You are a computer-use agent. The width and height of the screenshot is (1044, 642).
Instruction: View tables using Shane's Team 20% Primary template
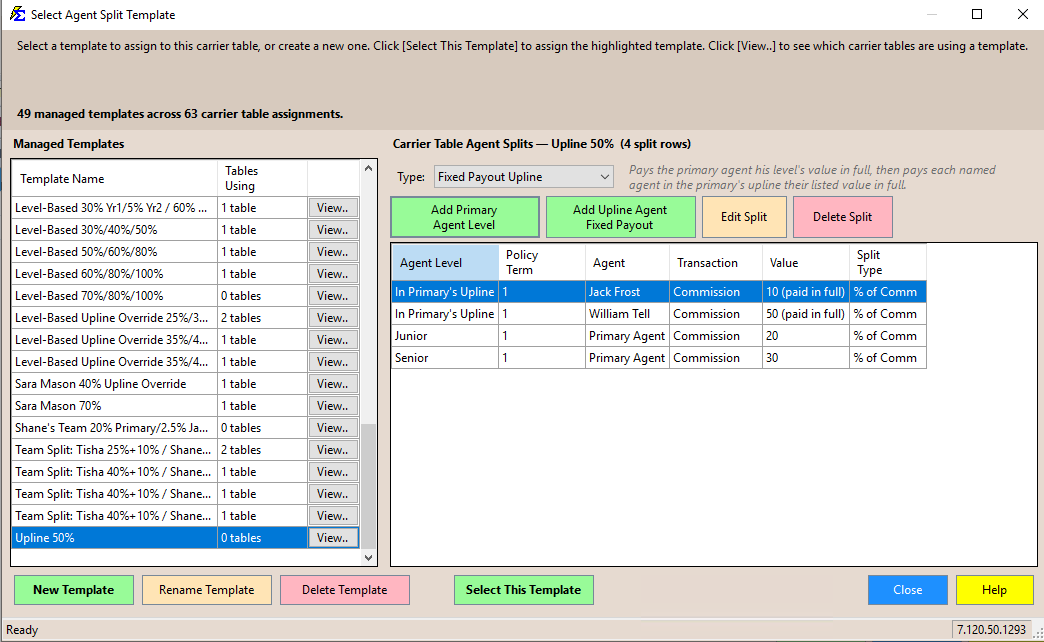[x=333, y=428]
